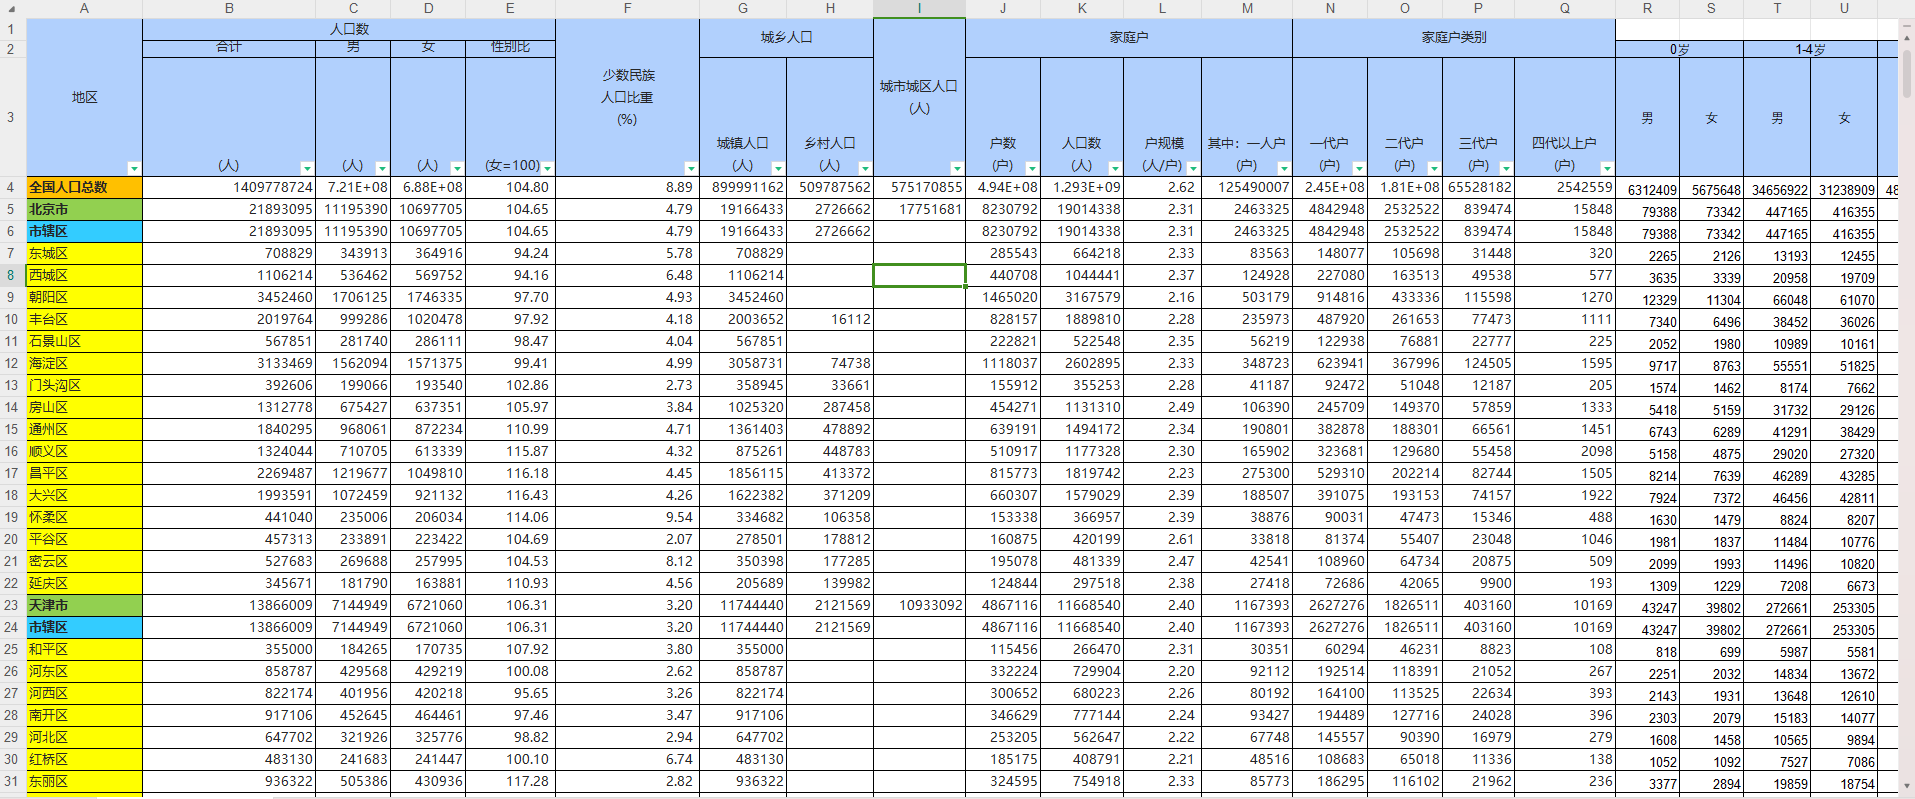The height and width of the screenshot is (799, 1915).
Task: Select the 1-4岁 header cell
Action: [1810, 49]
